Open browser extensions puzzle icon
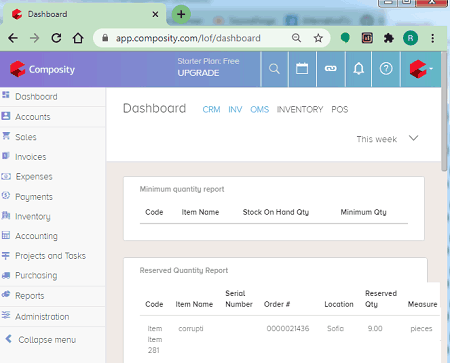Screen dimensions: 450x363 (389, 38)
